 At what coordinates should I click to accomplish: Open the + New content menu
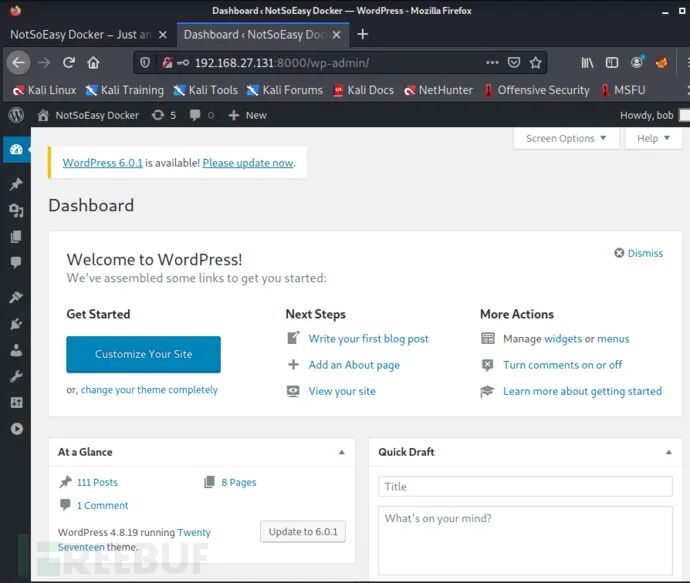[x=247, y=115]
